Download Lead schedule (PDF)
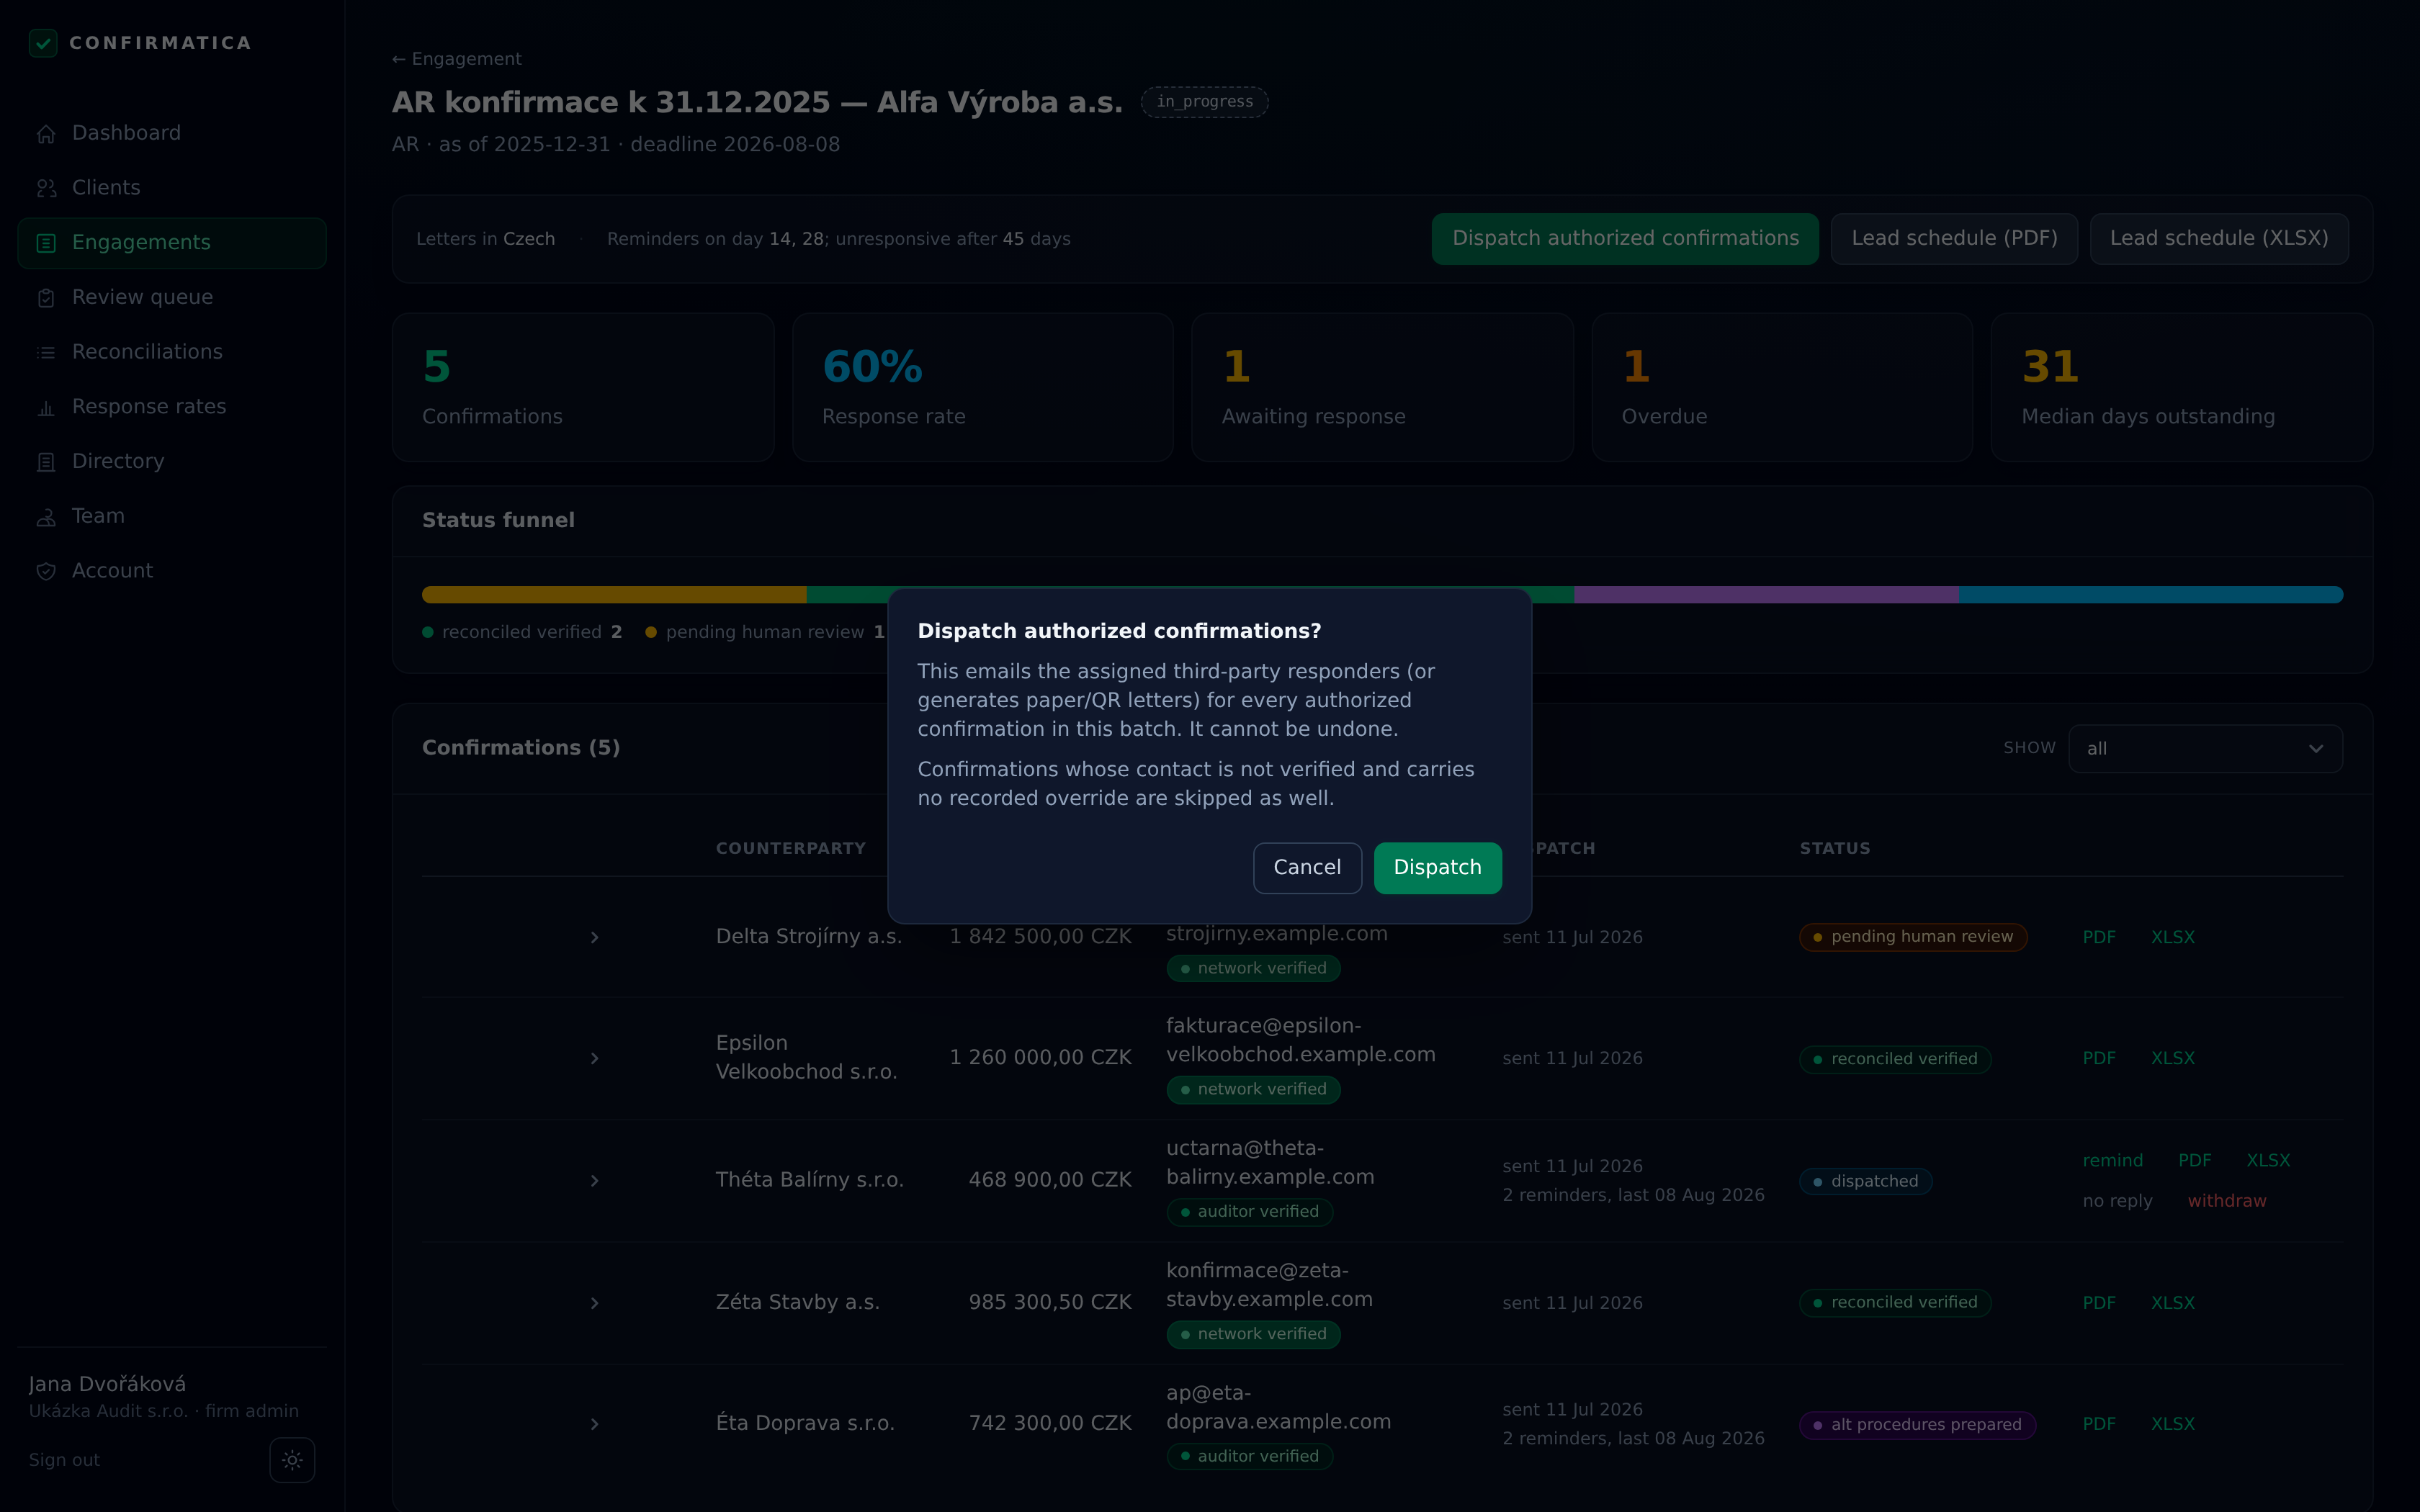This screenshot has height=1512, width=2420. (x=1954, y=239)
